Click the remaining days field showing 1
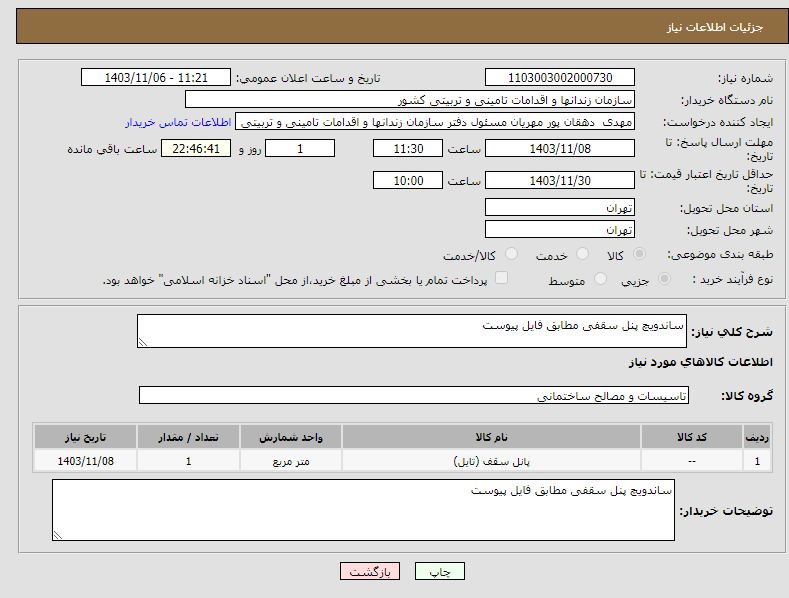Viewport: 789px width, 598px height. point(300,148)
